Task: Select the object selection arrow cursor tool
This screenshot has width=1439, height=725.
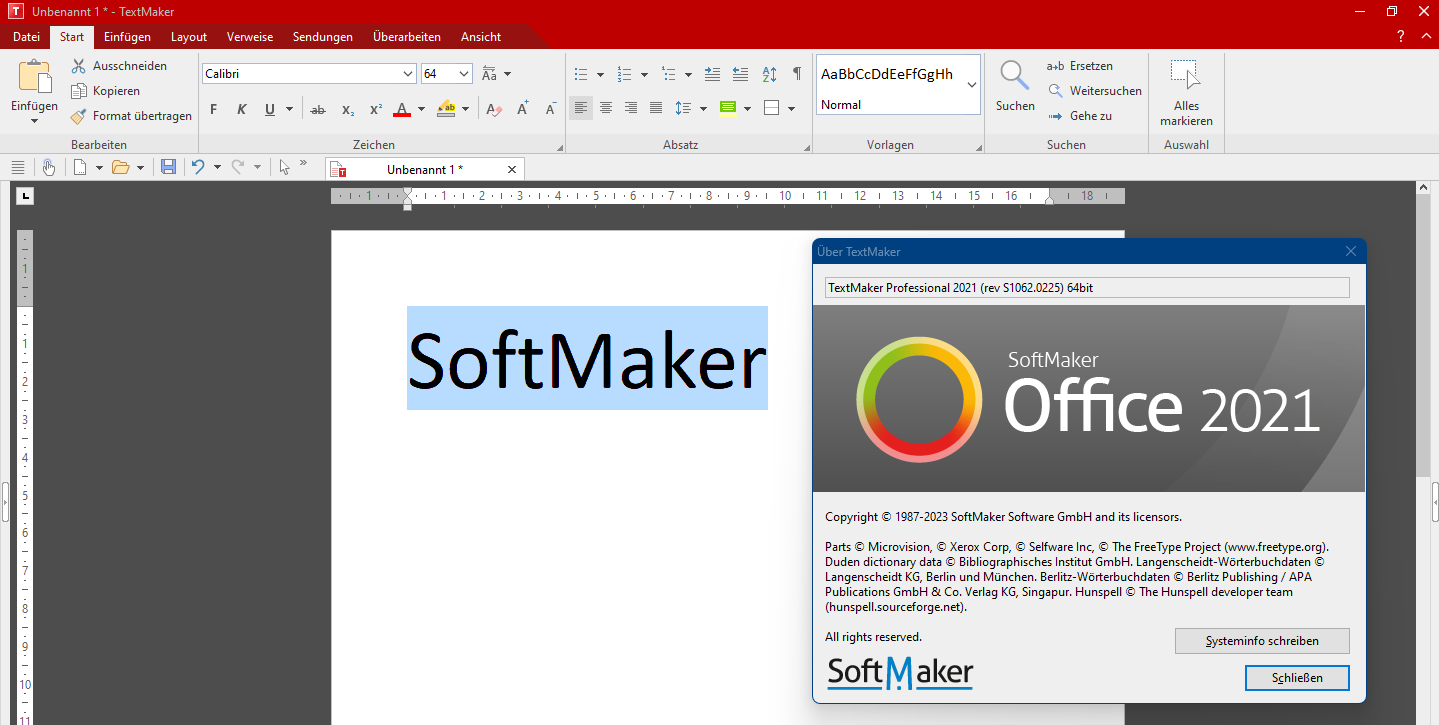Action: click(284, 167)
